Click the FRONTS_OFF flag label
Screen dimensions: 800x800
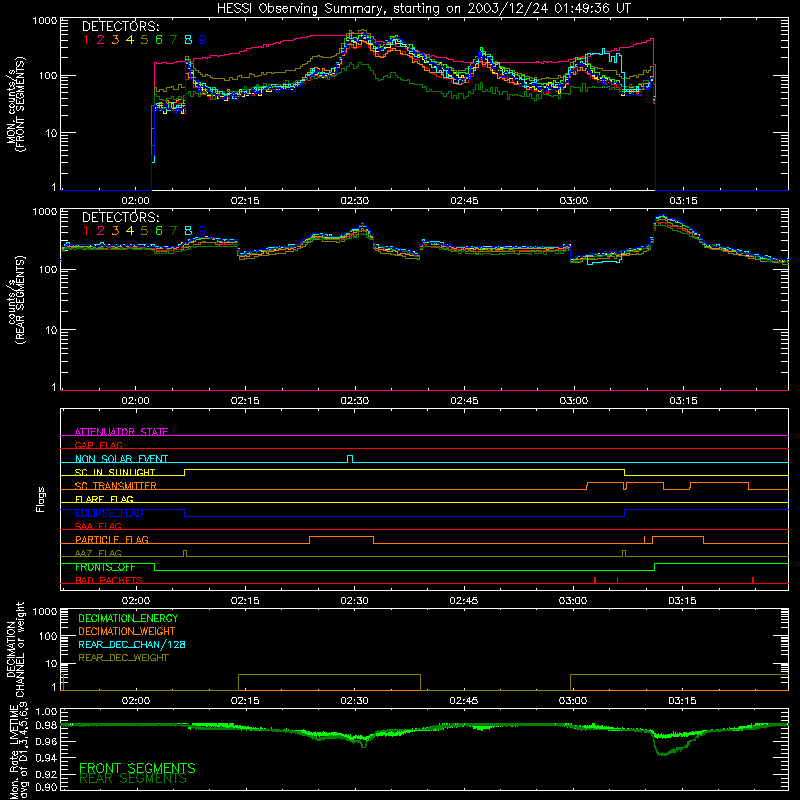(105, 567)
